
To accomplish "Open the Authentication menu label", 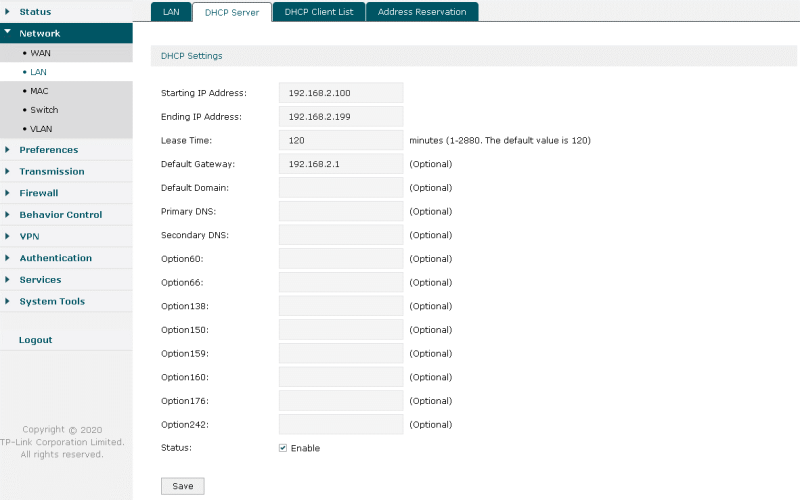I will pyautogui.click(x=56, y=258).
